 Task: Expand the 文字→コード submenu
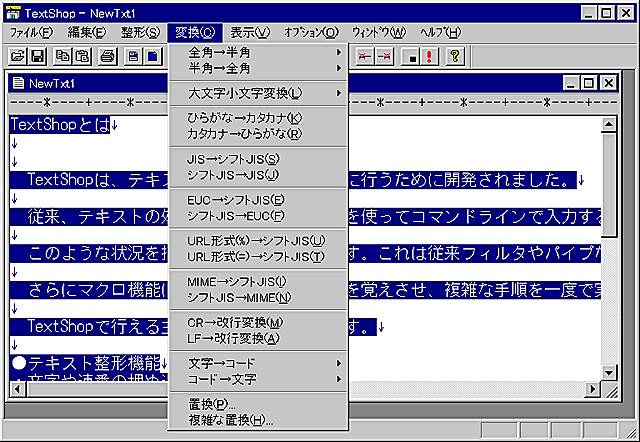coord(258,363)
